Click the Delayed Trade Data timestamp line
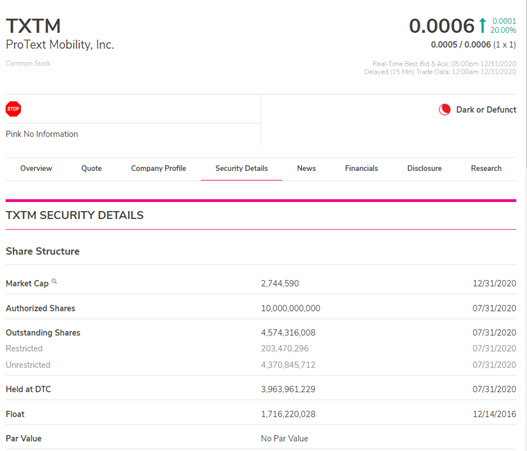Image resolution: width=527 pixels, height=451 pixels. pos(440,72)
